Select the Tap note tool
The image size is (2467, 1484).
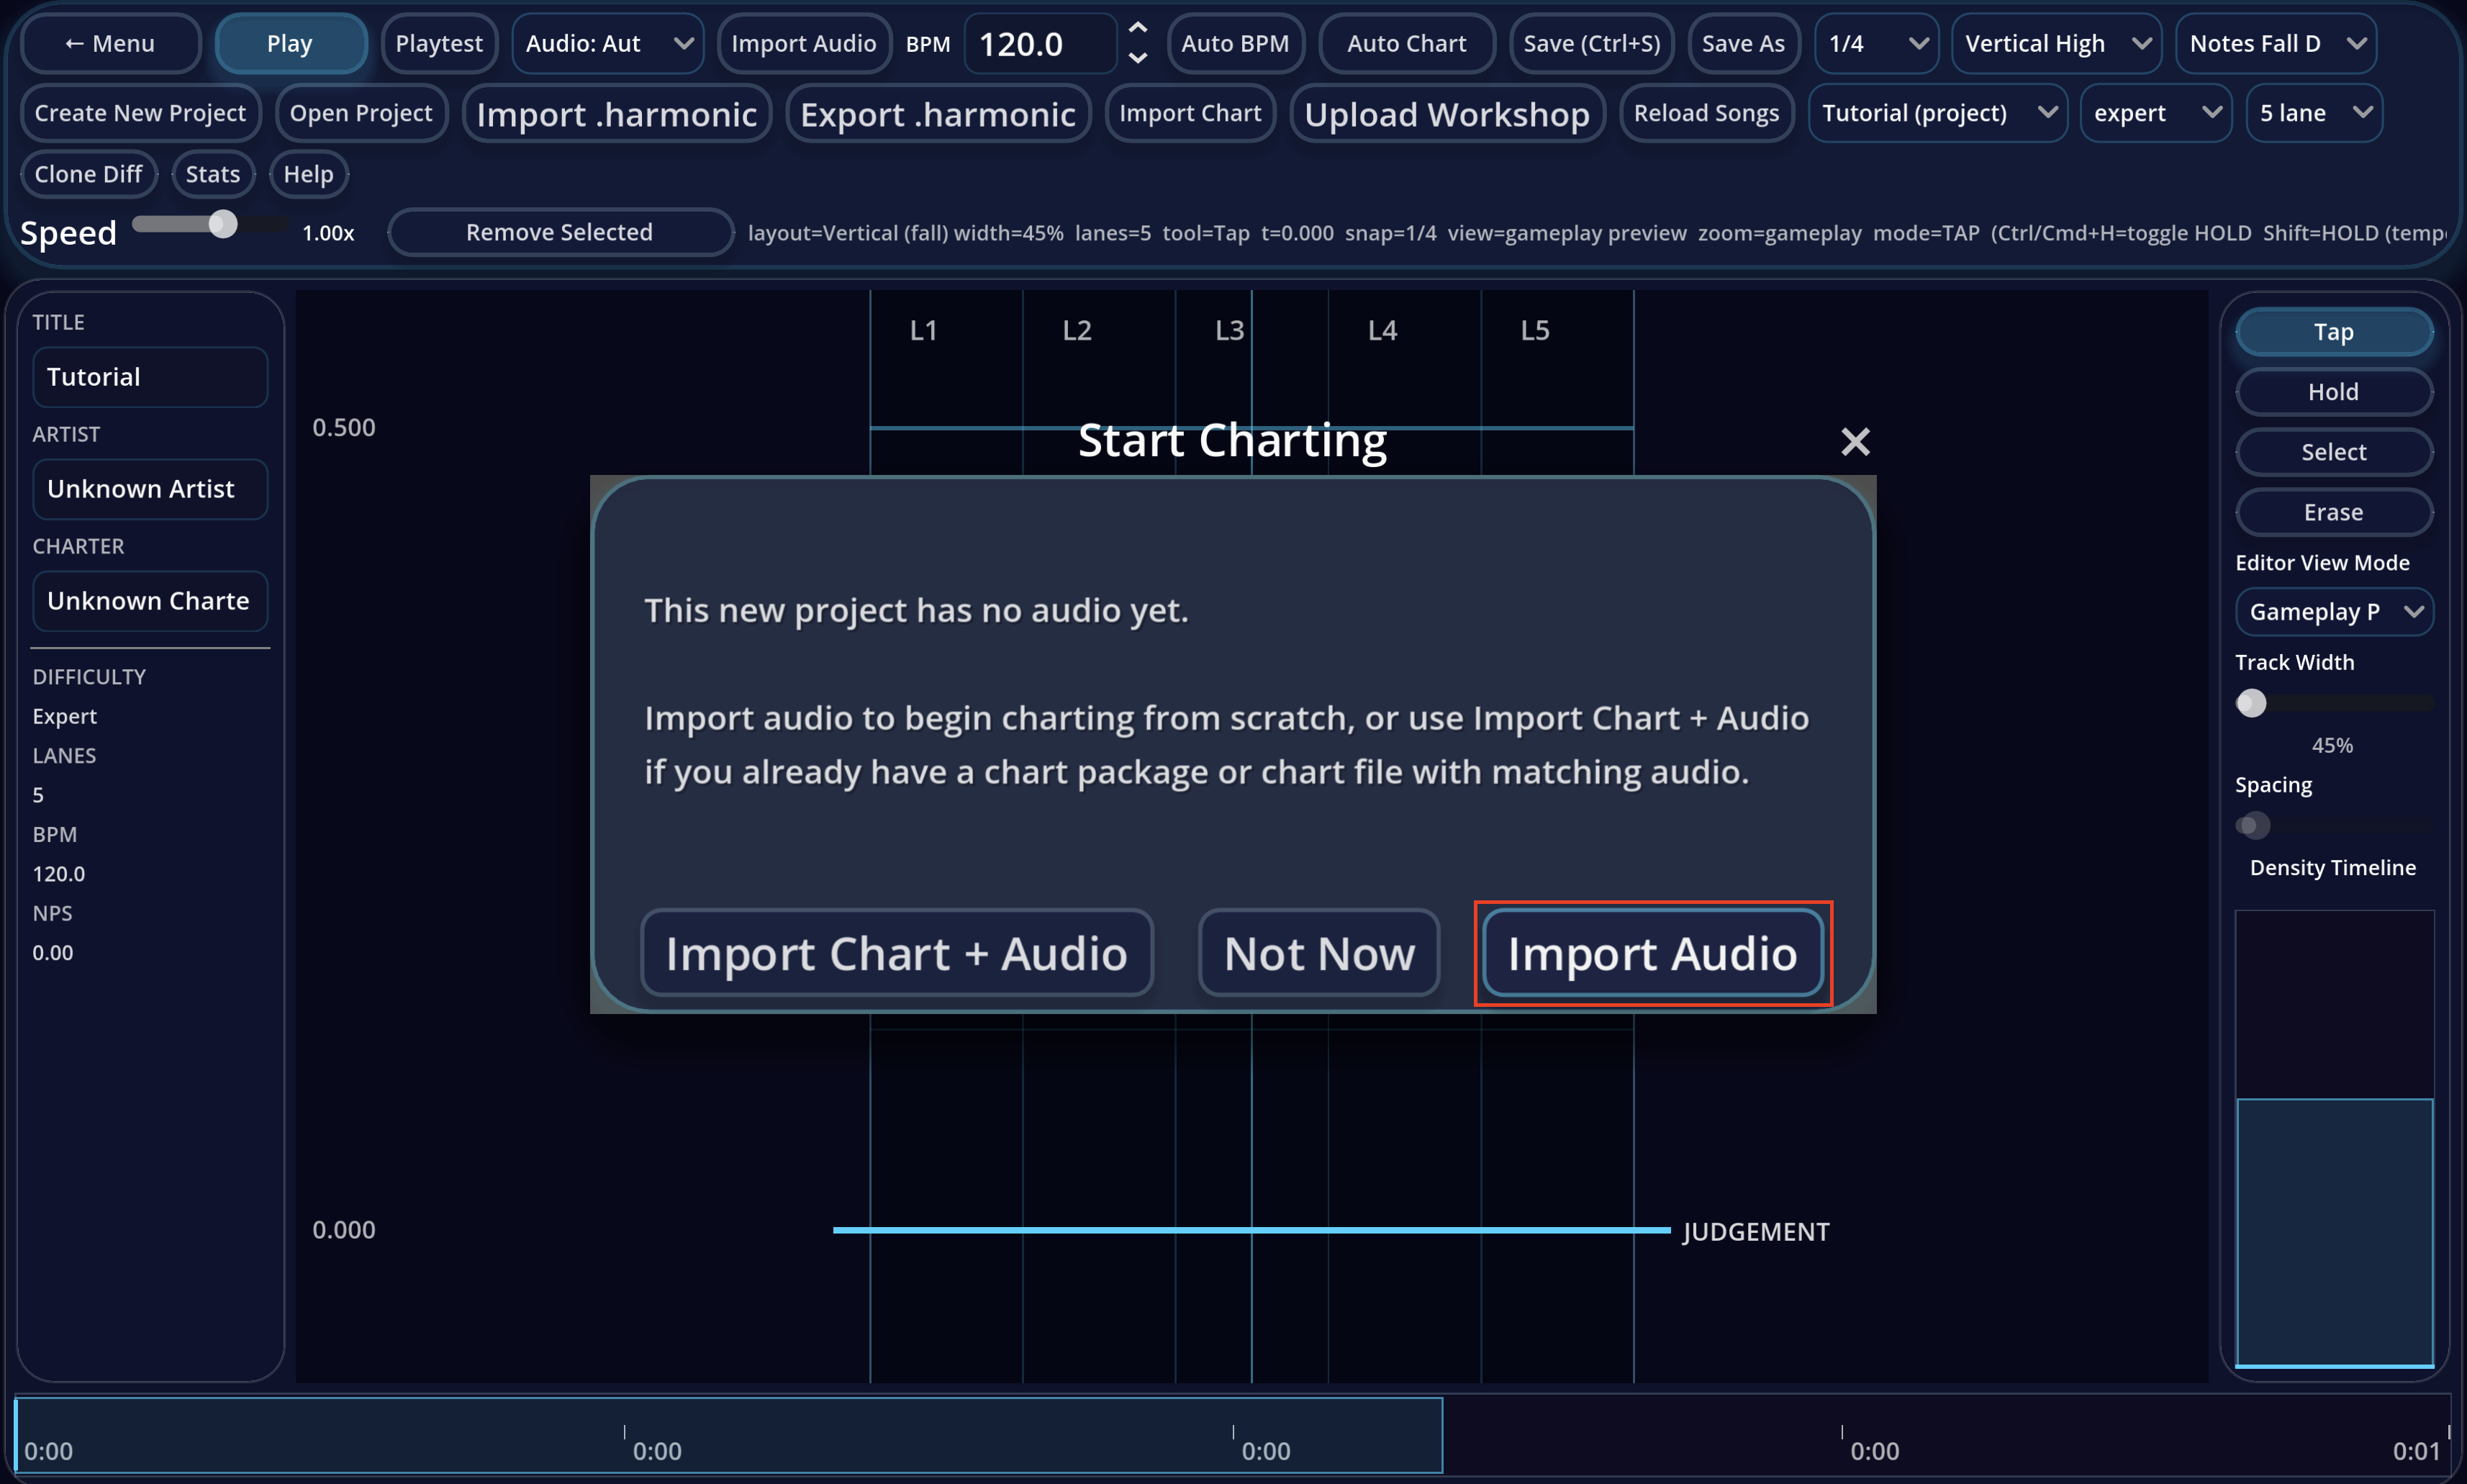[2333, 331]
